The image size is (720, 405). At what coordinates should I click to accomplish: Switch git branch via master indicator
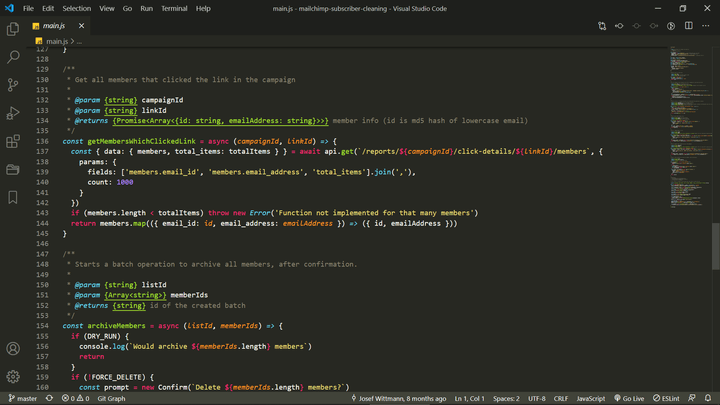tap(22, 399)
